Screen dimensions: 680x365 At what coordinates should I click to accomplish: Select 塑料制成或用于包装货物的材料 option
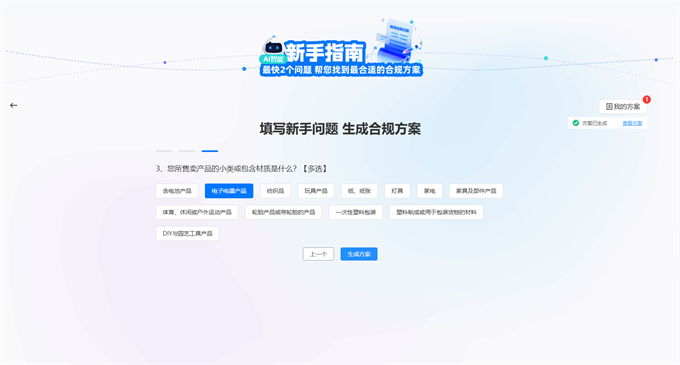click(x=436, y=212)
